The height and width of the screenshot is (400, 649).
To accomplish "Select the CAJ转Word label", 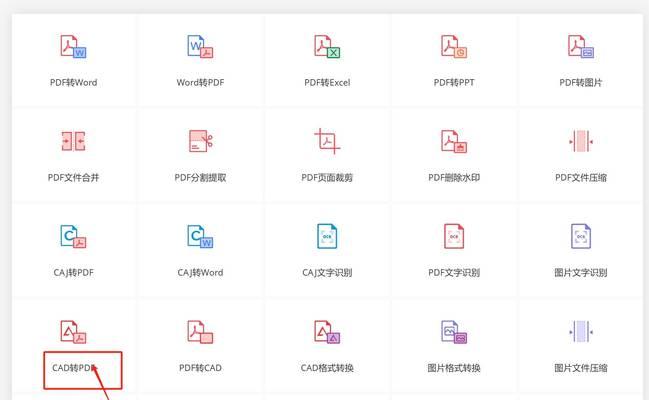I will 200,272.
